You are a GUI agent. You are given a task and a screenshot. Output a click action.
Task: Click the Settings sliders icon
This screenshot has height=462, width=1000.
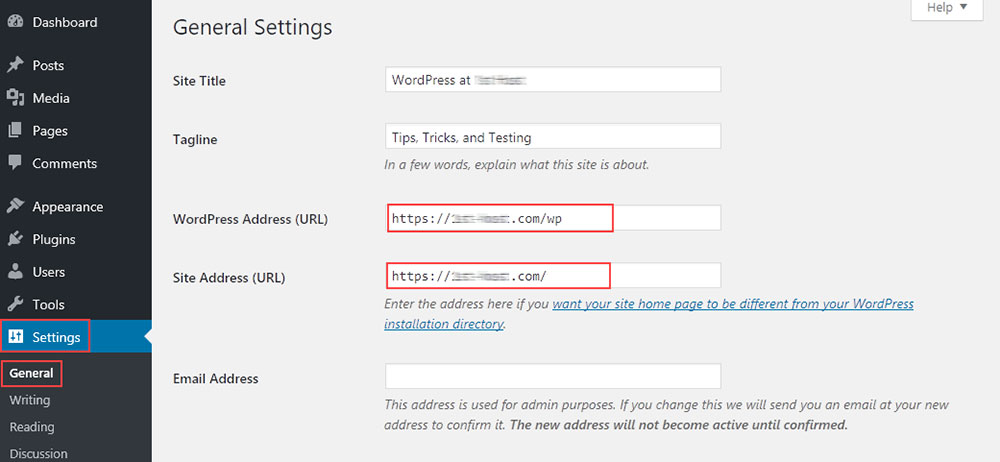15,336
